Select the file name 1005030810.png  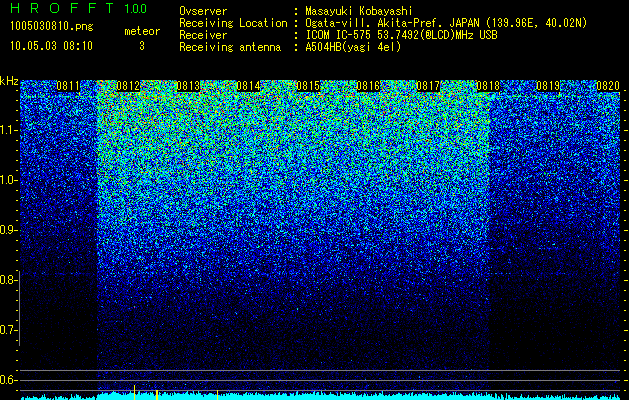pyautogui.click(x=52, y=27)
